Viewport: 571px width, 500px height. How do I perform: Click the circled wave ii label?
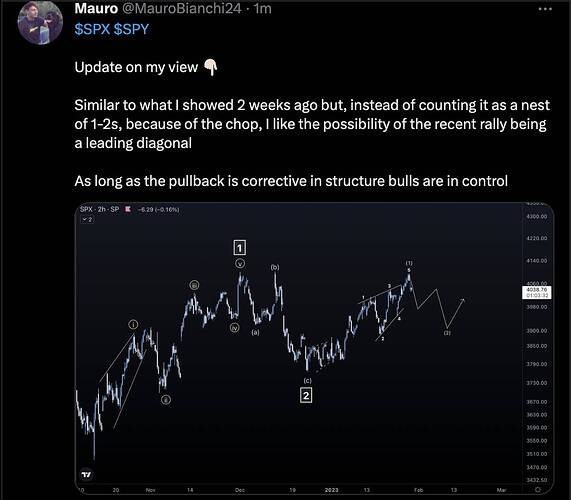pyautogui.click(x=166, y=400)
